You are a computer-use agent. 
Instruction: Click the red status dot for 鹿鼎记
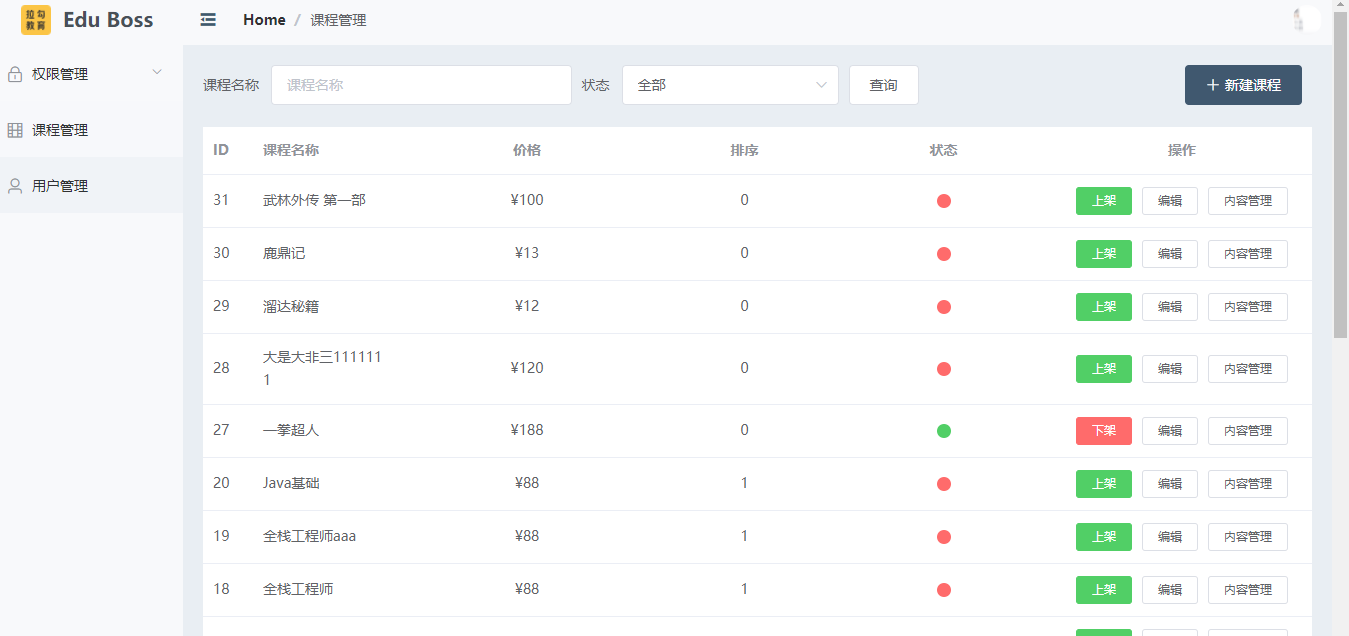(x=944, y=254)
